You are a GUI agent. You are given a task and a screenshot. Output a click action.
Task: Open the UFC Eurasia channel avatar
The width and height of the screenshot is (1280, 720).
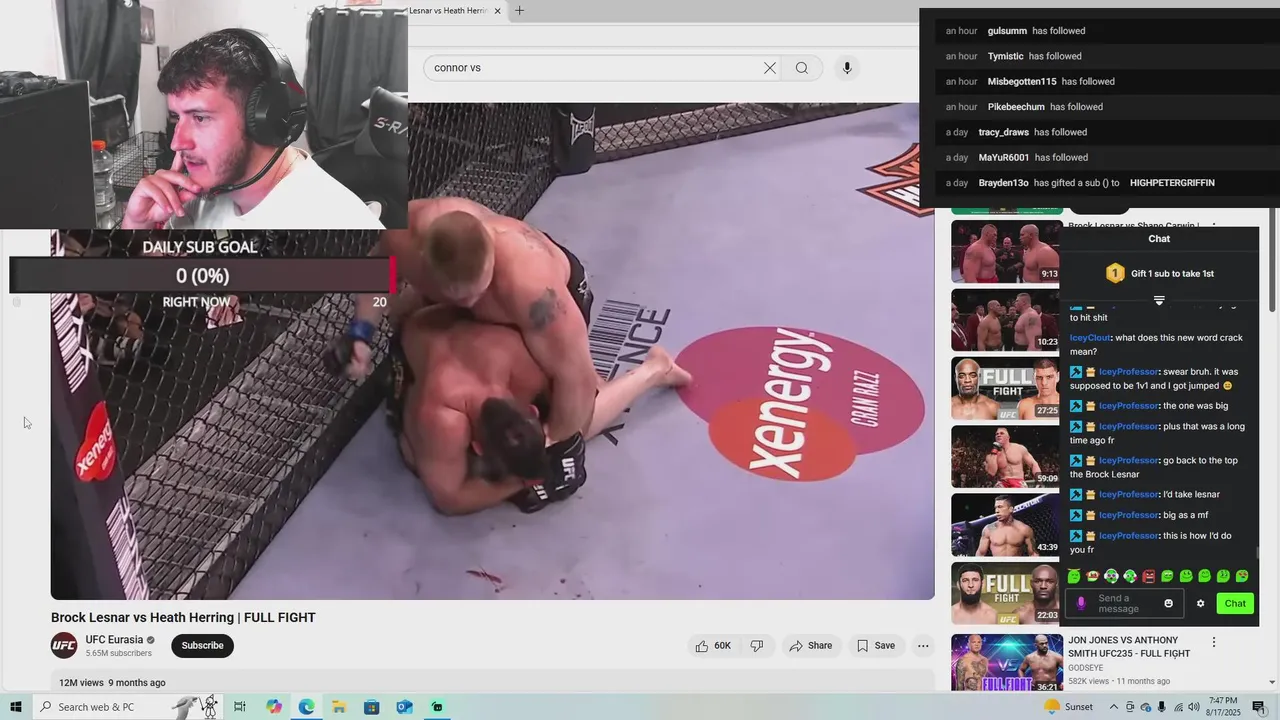64,646
